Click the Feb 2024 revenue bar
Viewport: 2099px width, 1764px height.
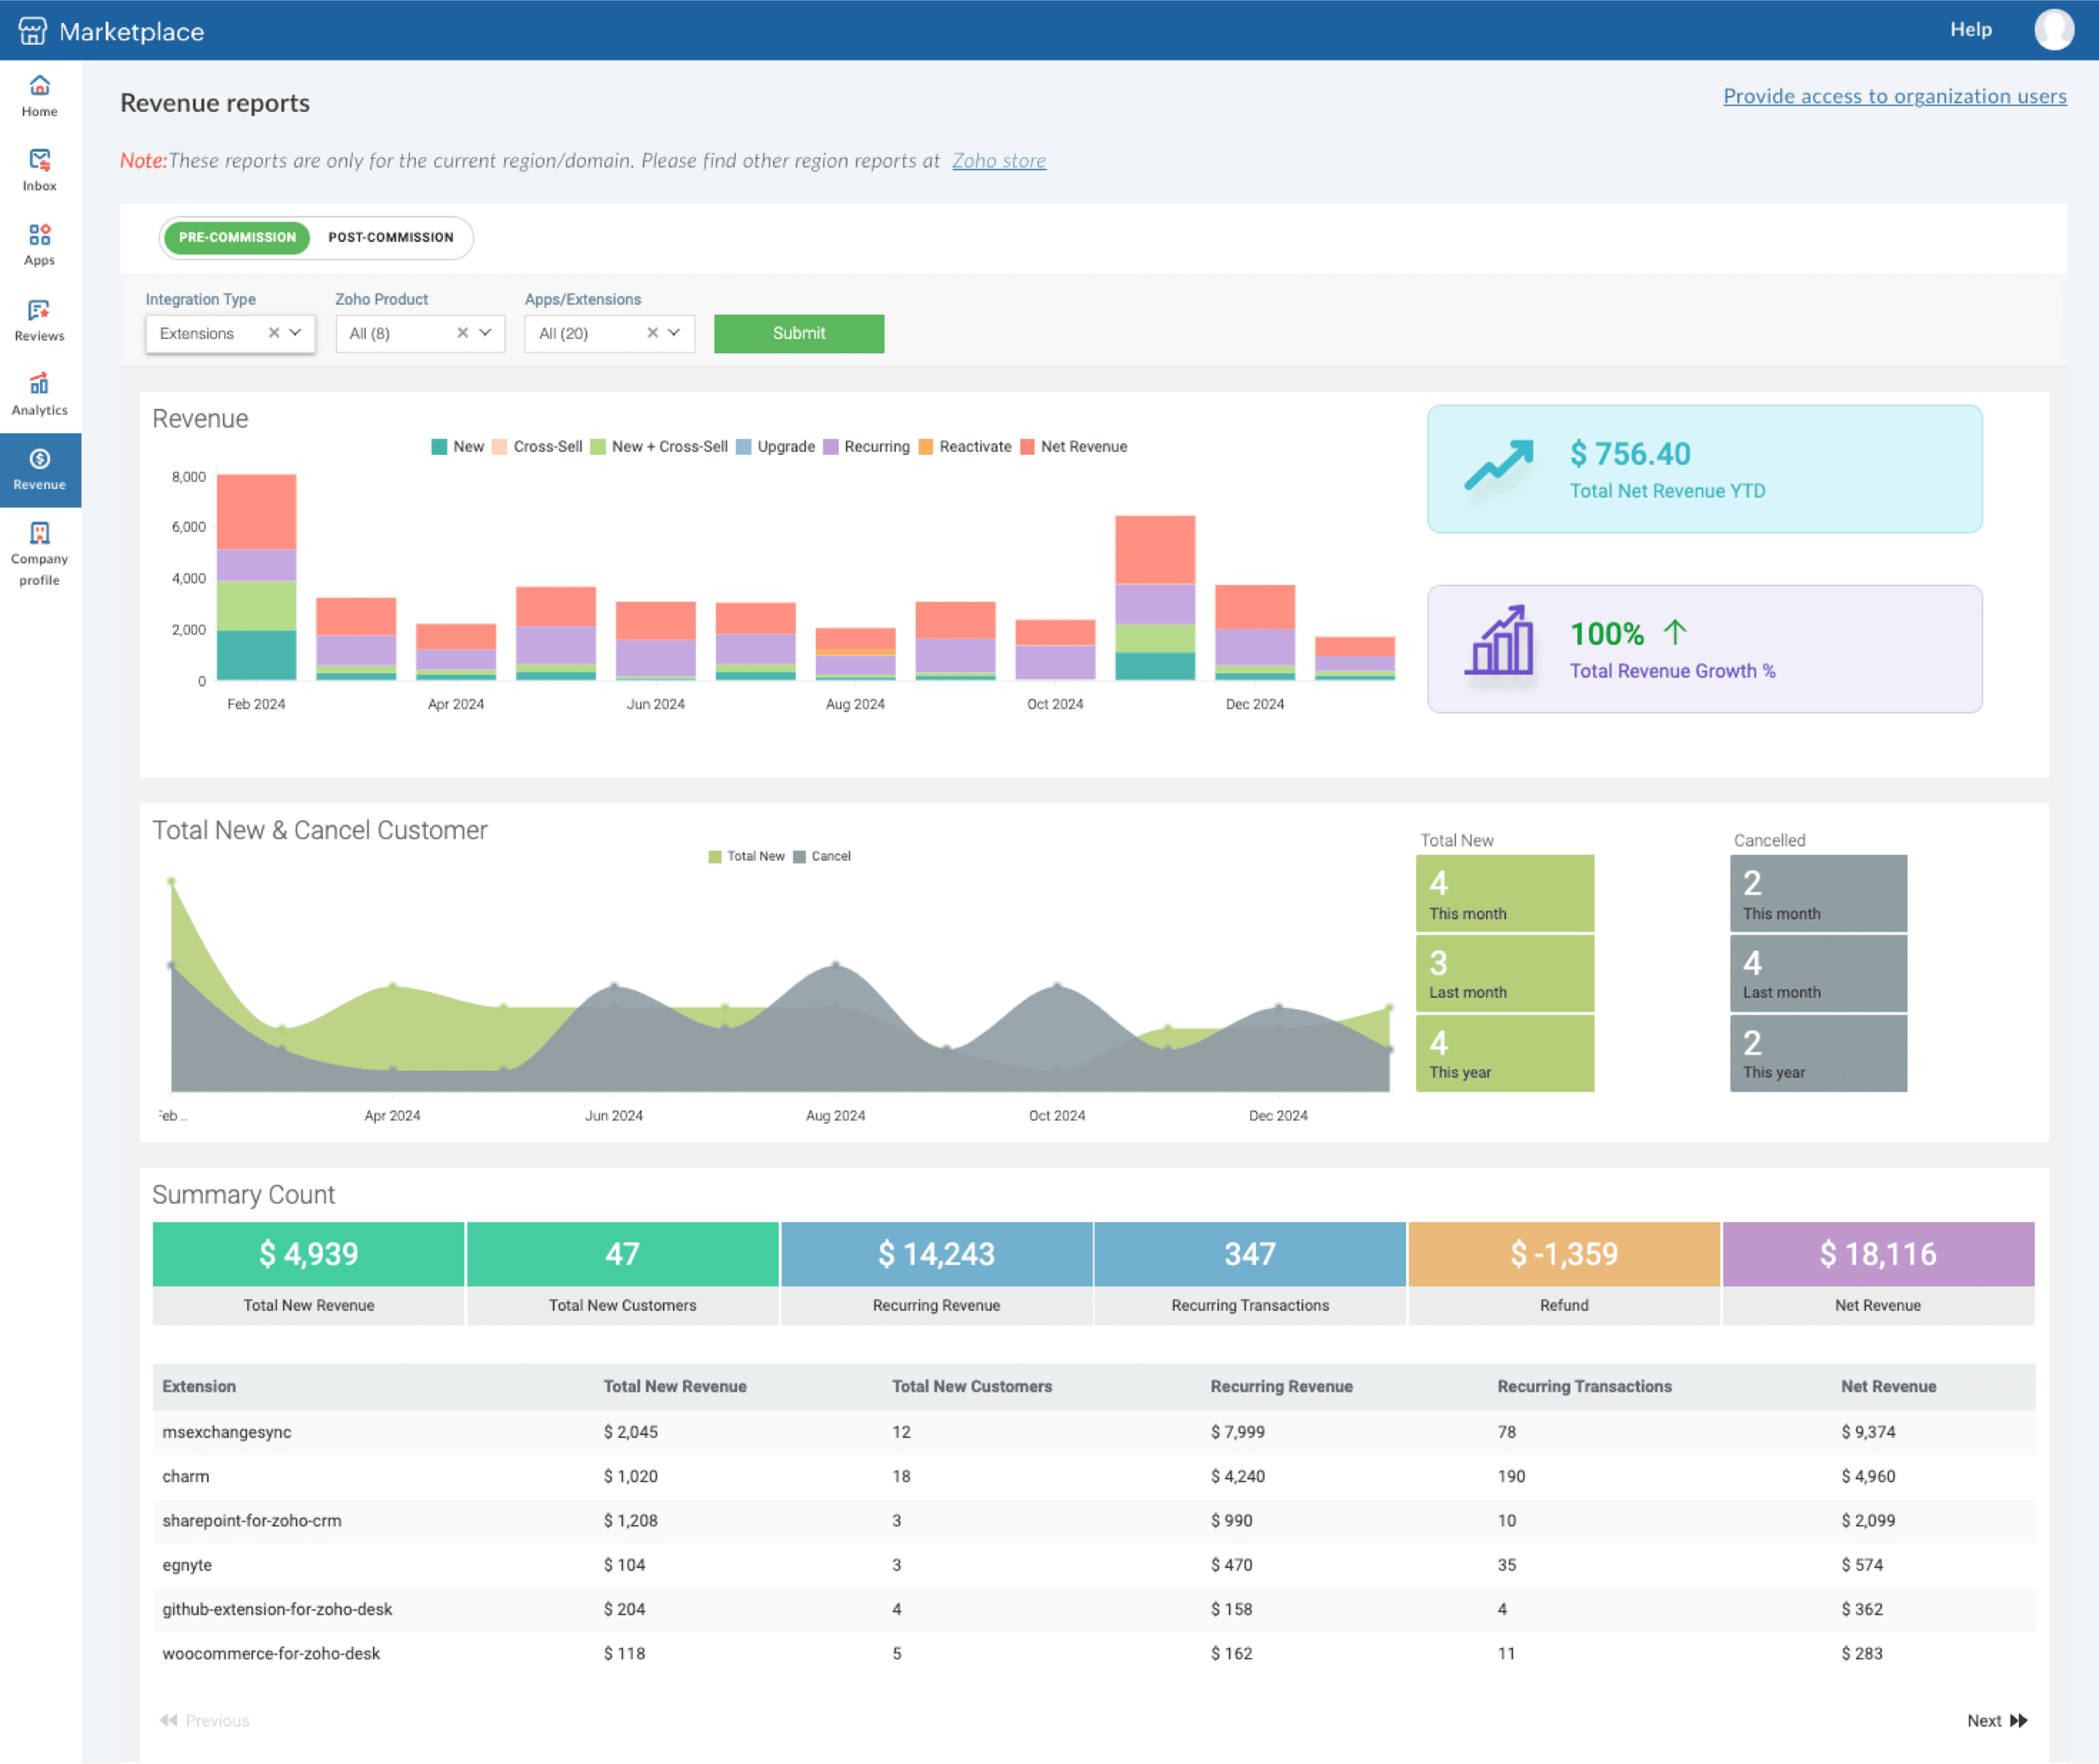pos(256,577)
